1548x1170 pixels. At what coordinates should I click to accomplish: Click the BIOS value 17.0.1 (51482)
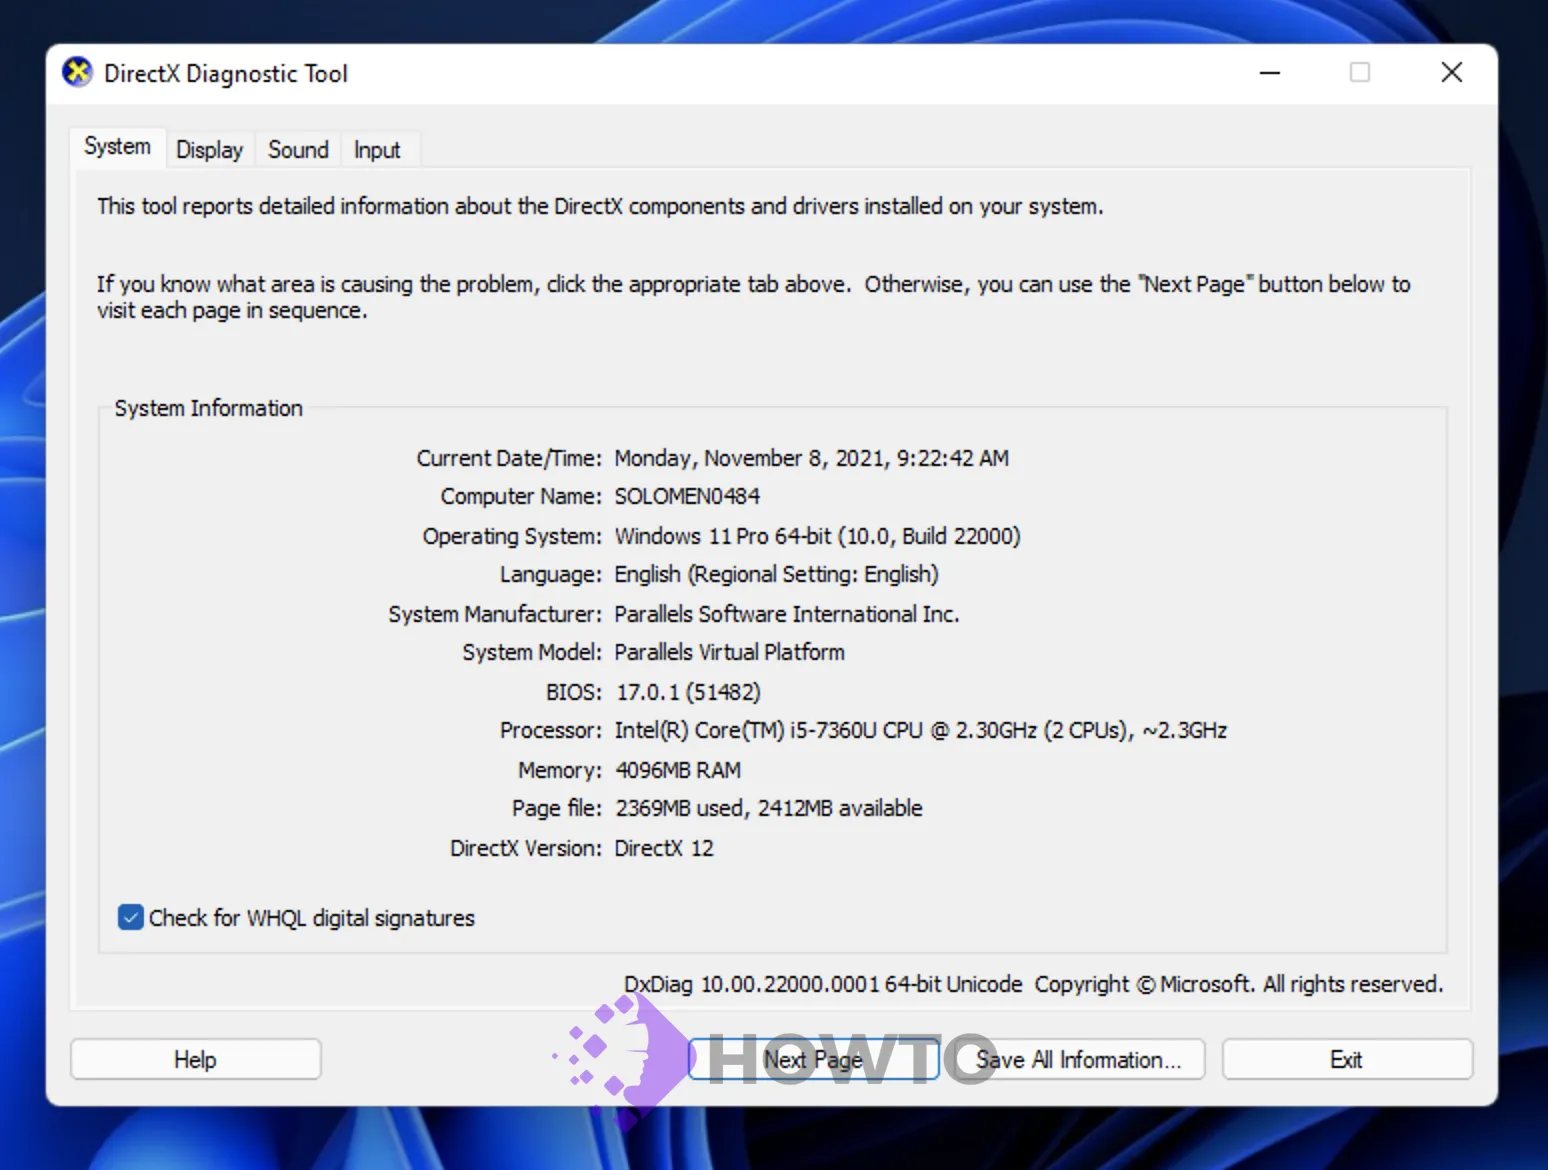coord(688,692)
